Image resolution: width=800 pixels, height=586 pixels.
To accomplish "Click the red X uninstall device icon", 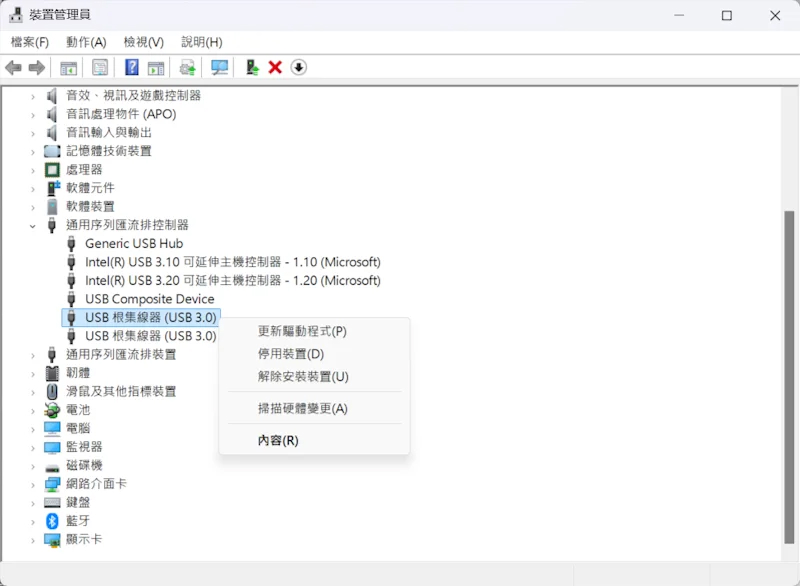I will [x=275, y=67].
